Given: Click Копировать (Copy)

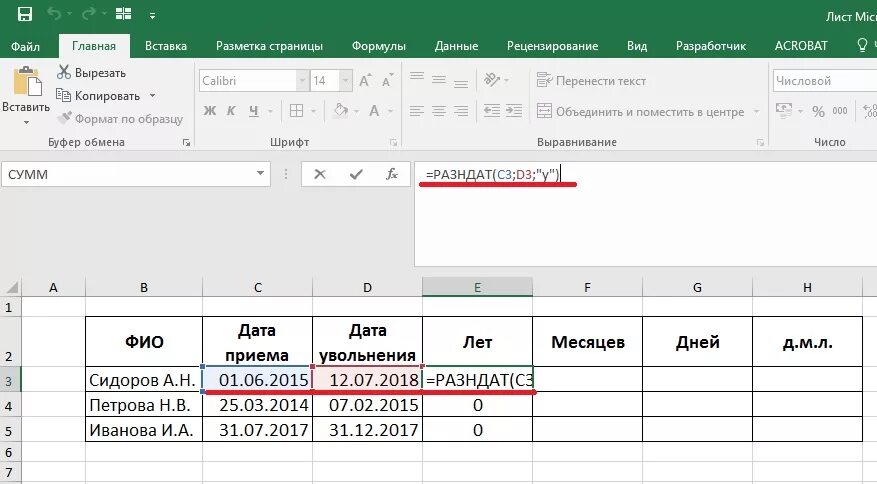Looking at the screenshot, I should click(x=98, y=96).
